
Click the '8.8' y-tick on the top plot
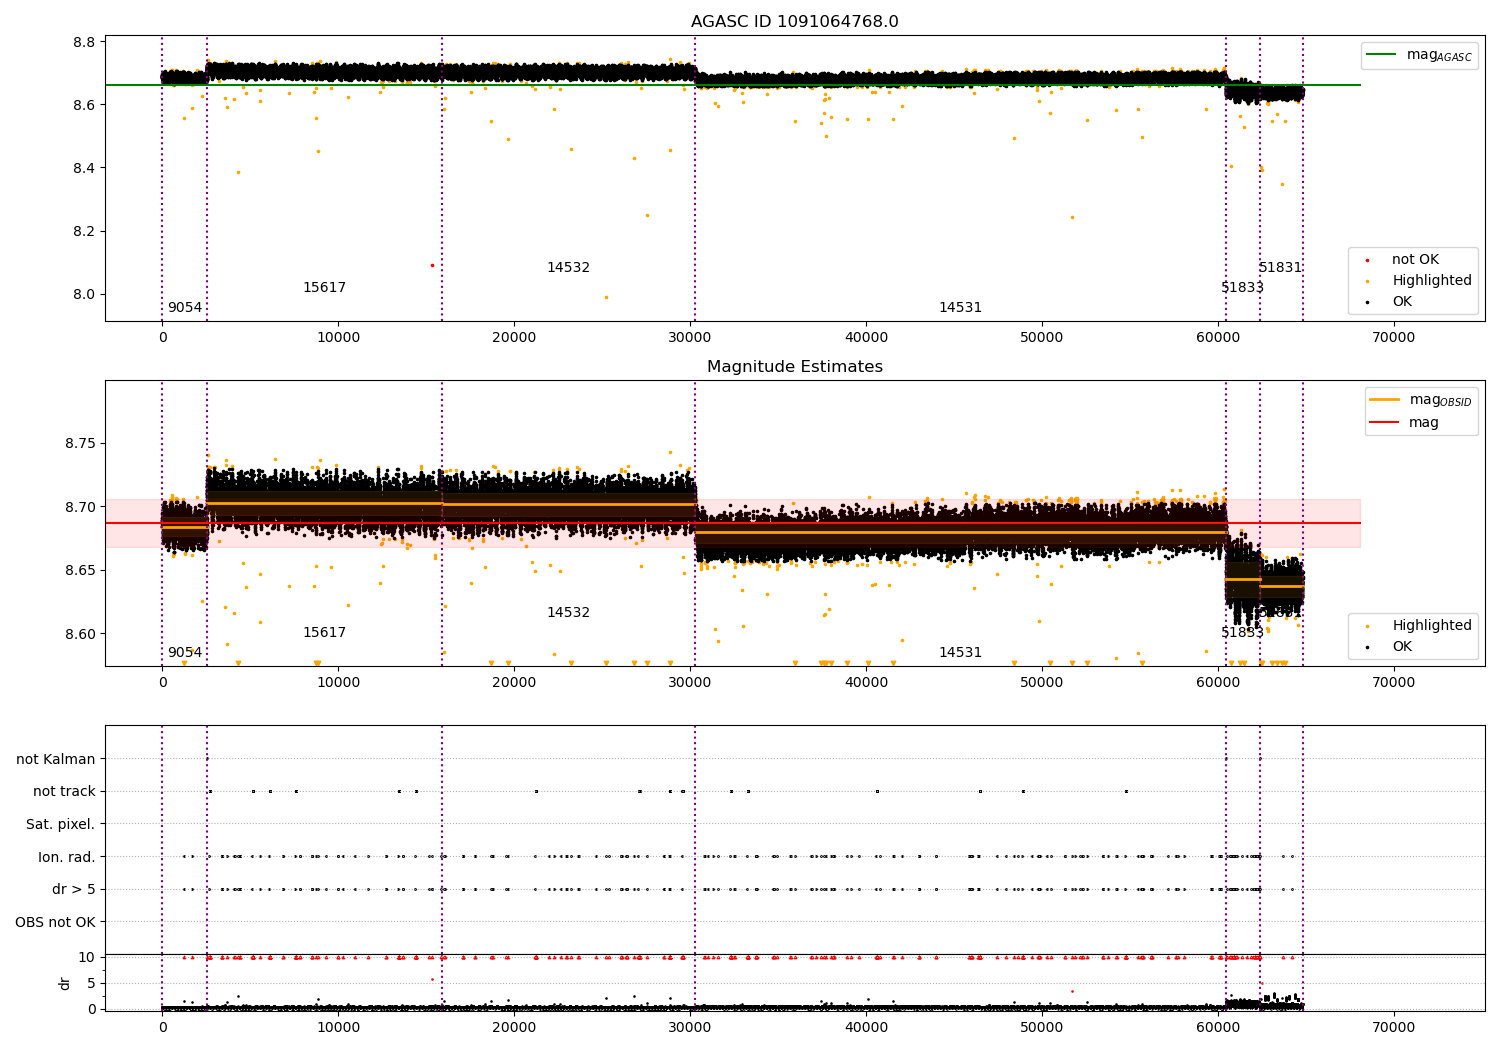(84, 42)
